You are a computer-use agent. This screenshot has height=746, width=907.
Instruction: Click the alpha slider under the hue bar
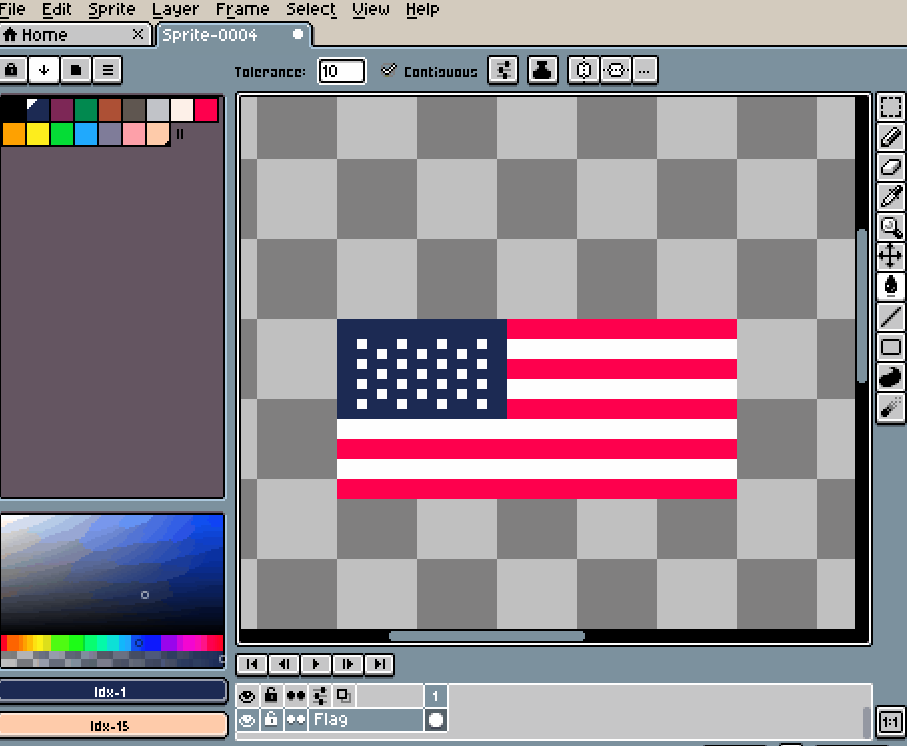112,659
